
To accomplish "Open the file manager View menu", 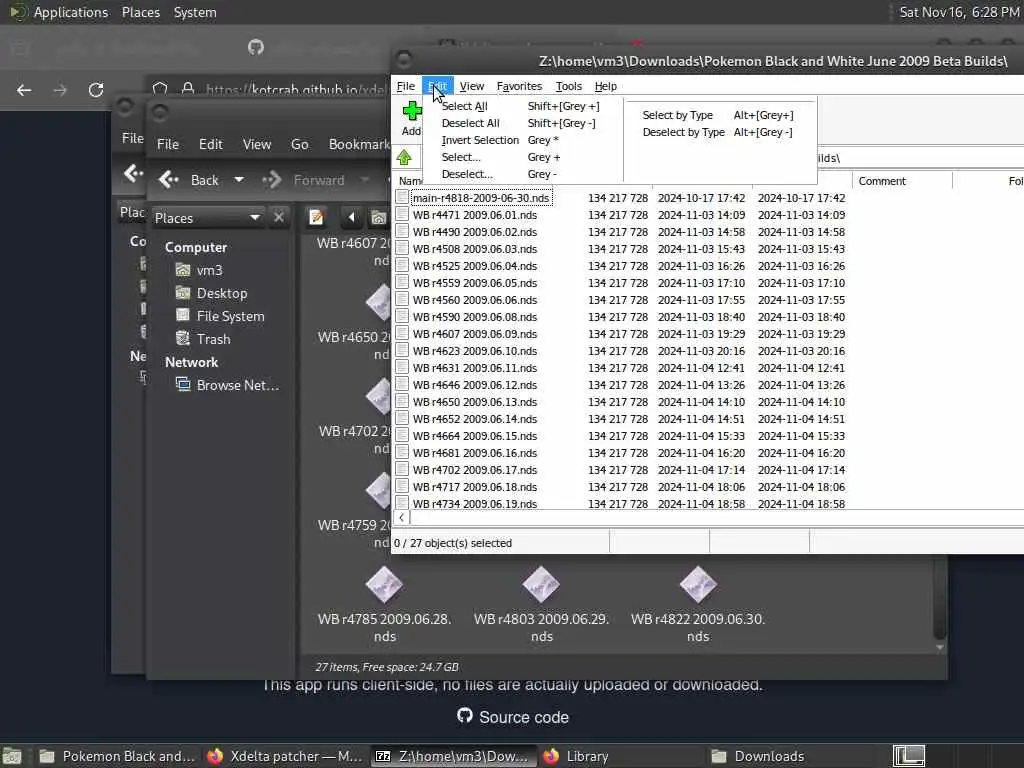I will [257, 144].
